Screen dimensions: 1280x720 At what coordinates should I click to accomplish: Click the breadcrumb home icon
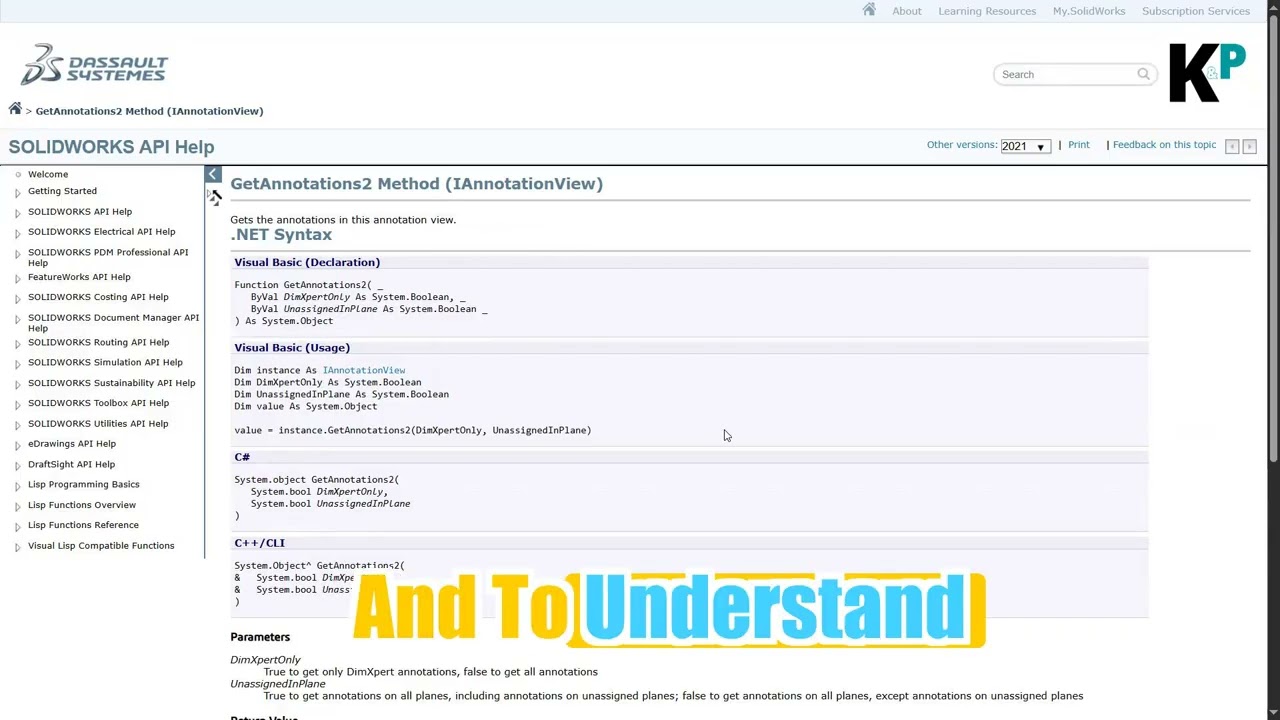click(15, 109)
